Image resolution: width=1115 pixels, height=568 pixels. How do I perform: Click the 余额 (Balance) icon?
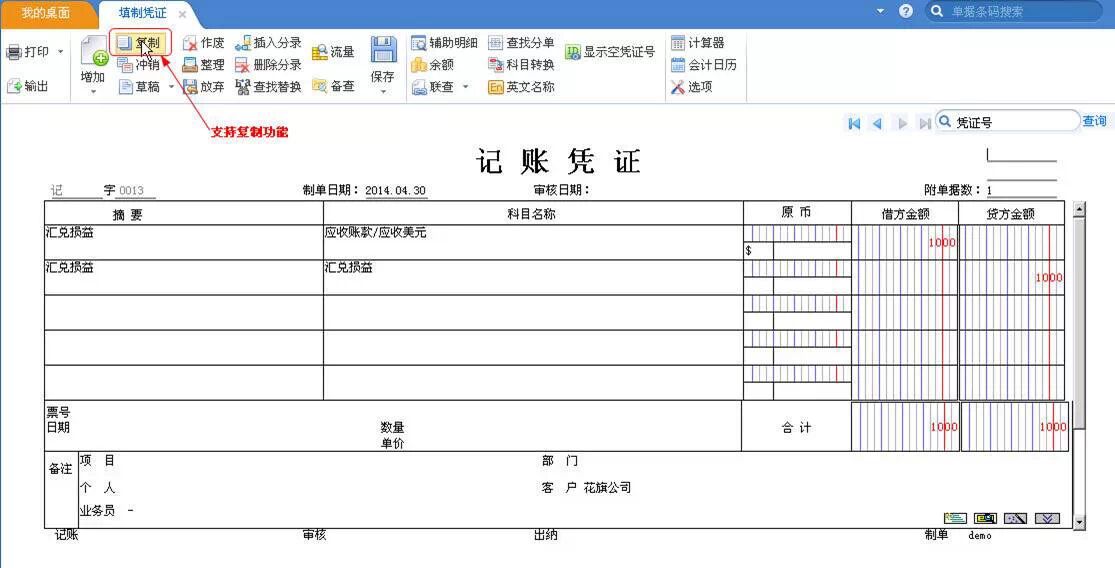(419, 65)
